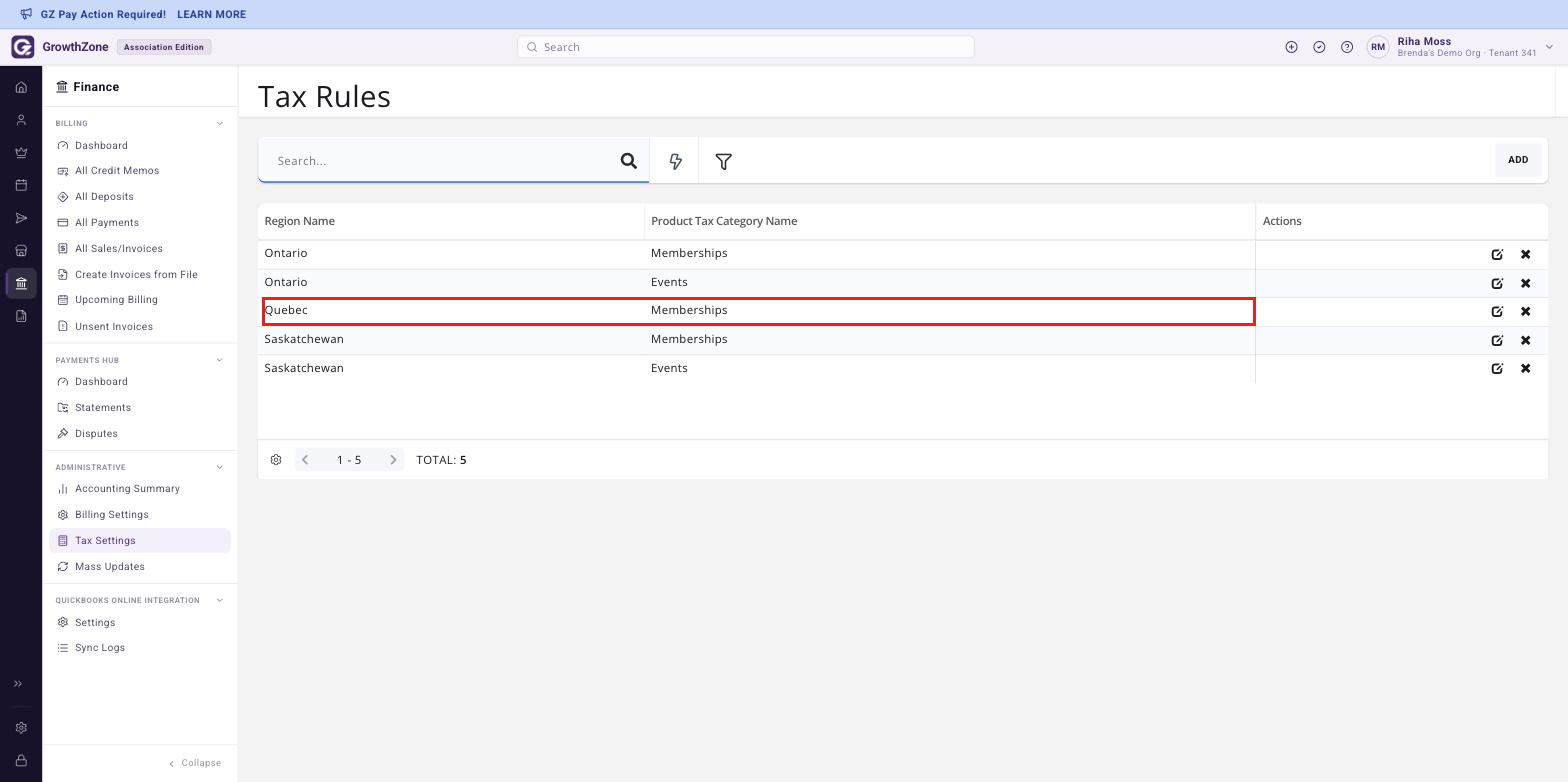This screenshot has height=782, width=1568.
Task: Sort by Product Tax Category Name header
Action: (x=724, y=221)
